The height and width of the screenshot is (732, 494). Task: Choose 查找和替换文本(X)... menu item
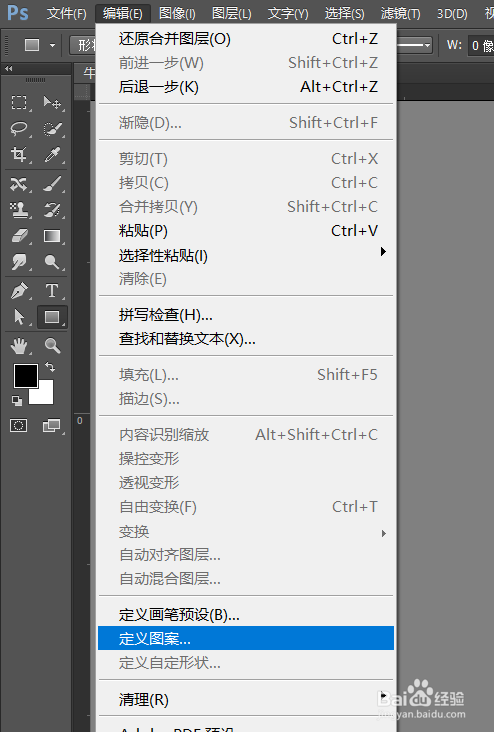coord(246,339)
